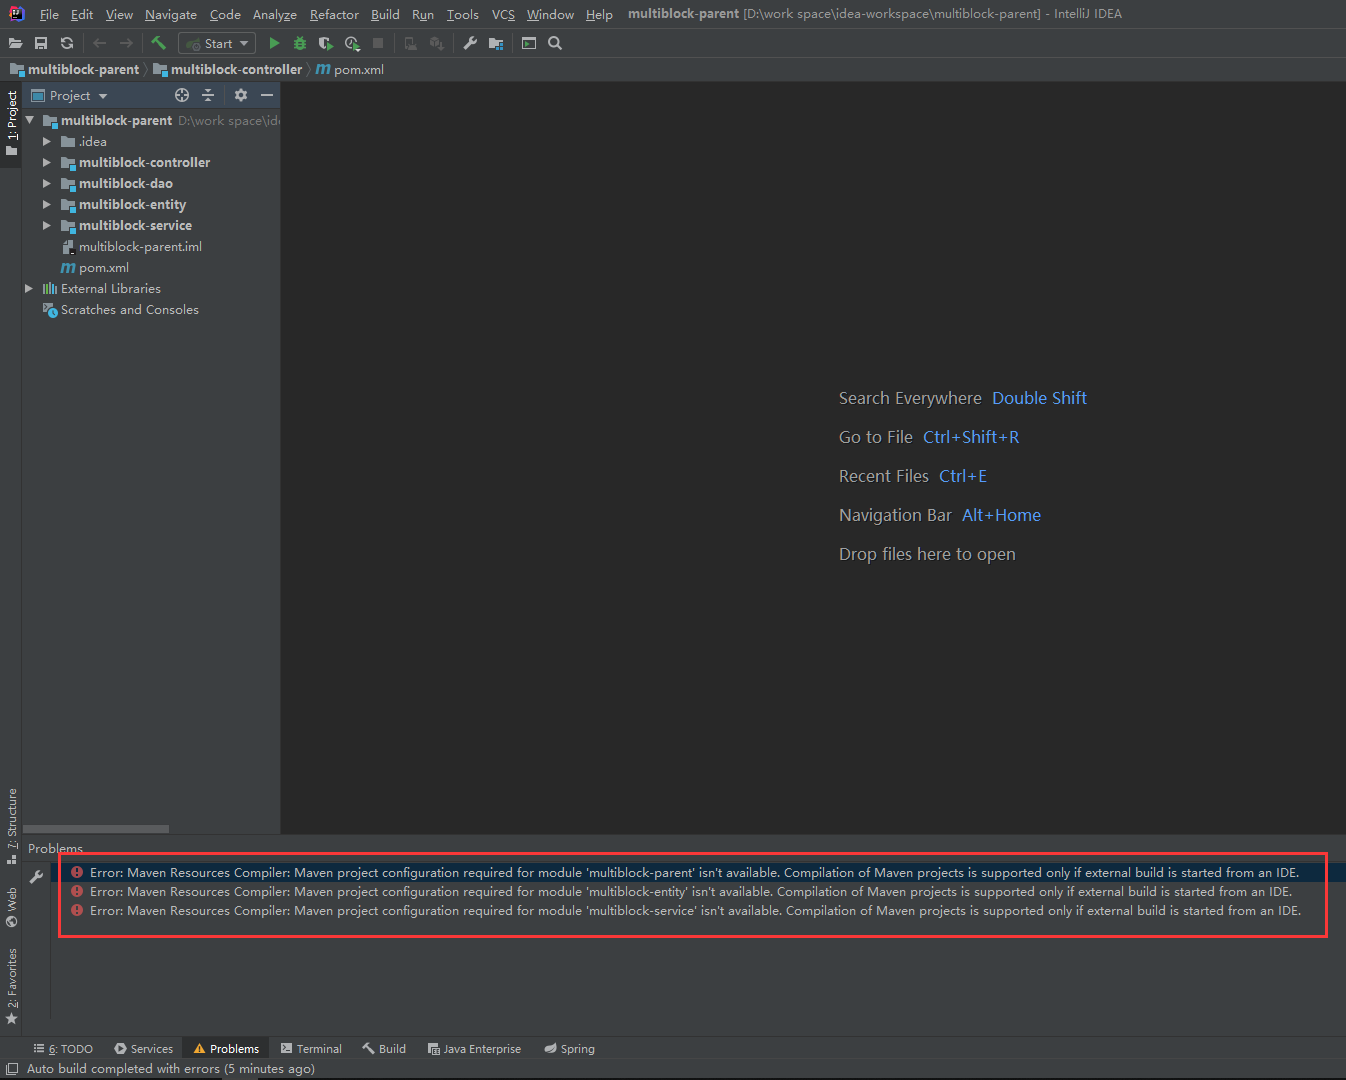This screenshot has height=1080, width=1346.
Task: Open Settings via the wrench icon
Action: coord(470,43)
